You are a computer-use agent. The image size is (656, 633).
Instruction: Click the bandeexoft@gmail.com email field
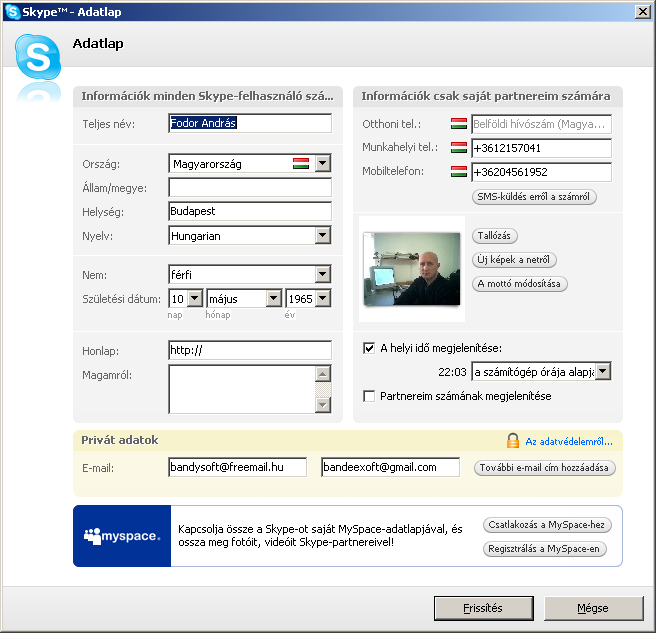390,467
